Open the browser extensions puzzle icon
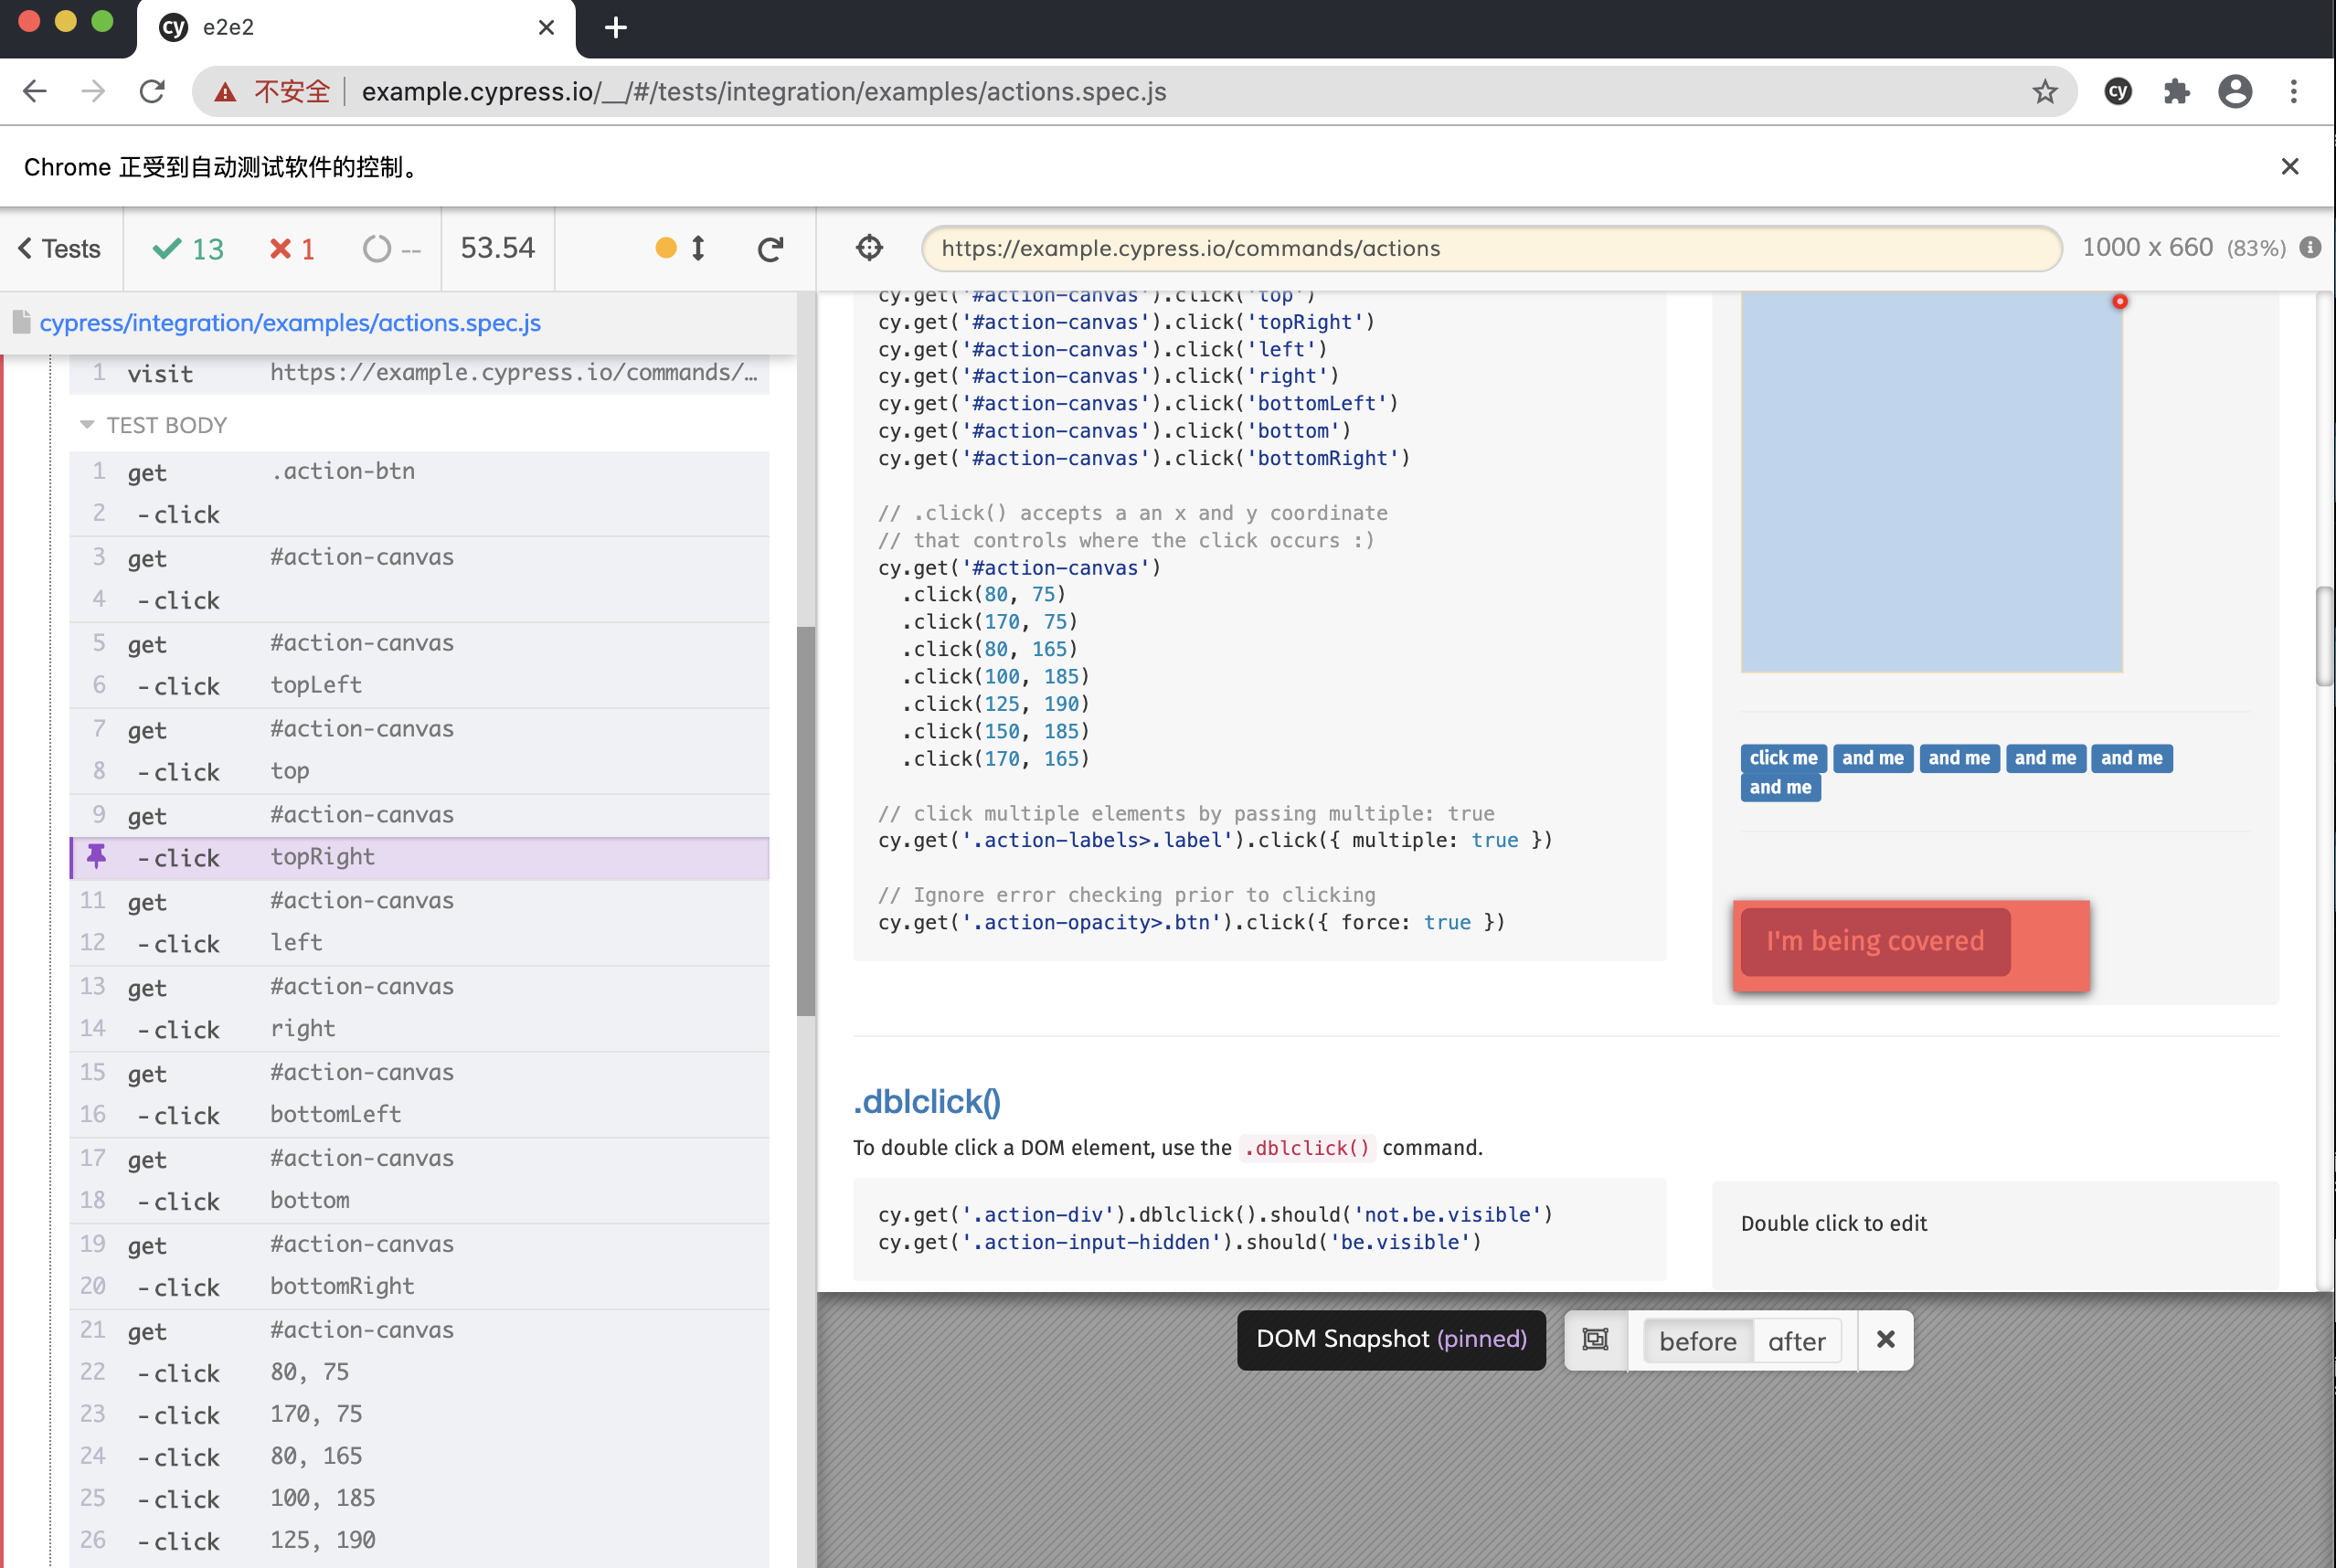2336x1568 pixels. (2176, 92)
